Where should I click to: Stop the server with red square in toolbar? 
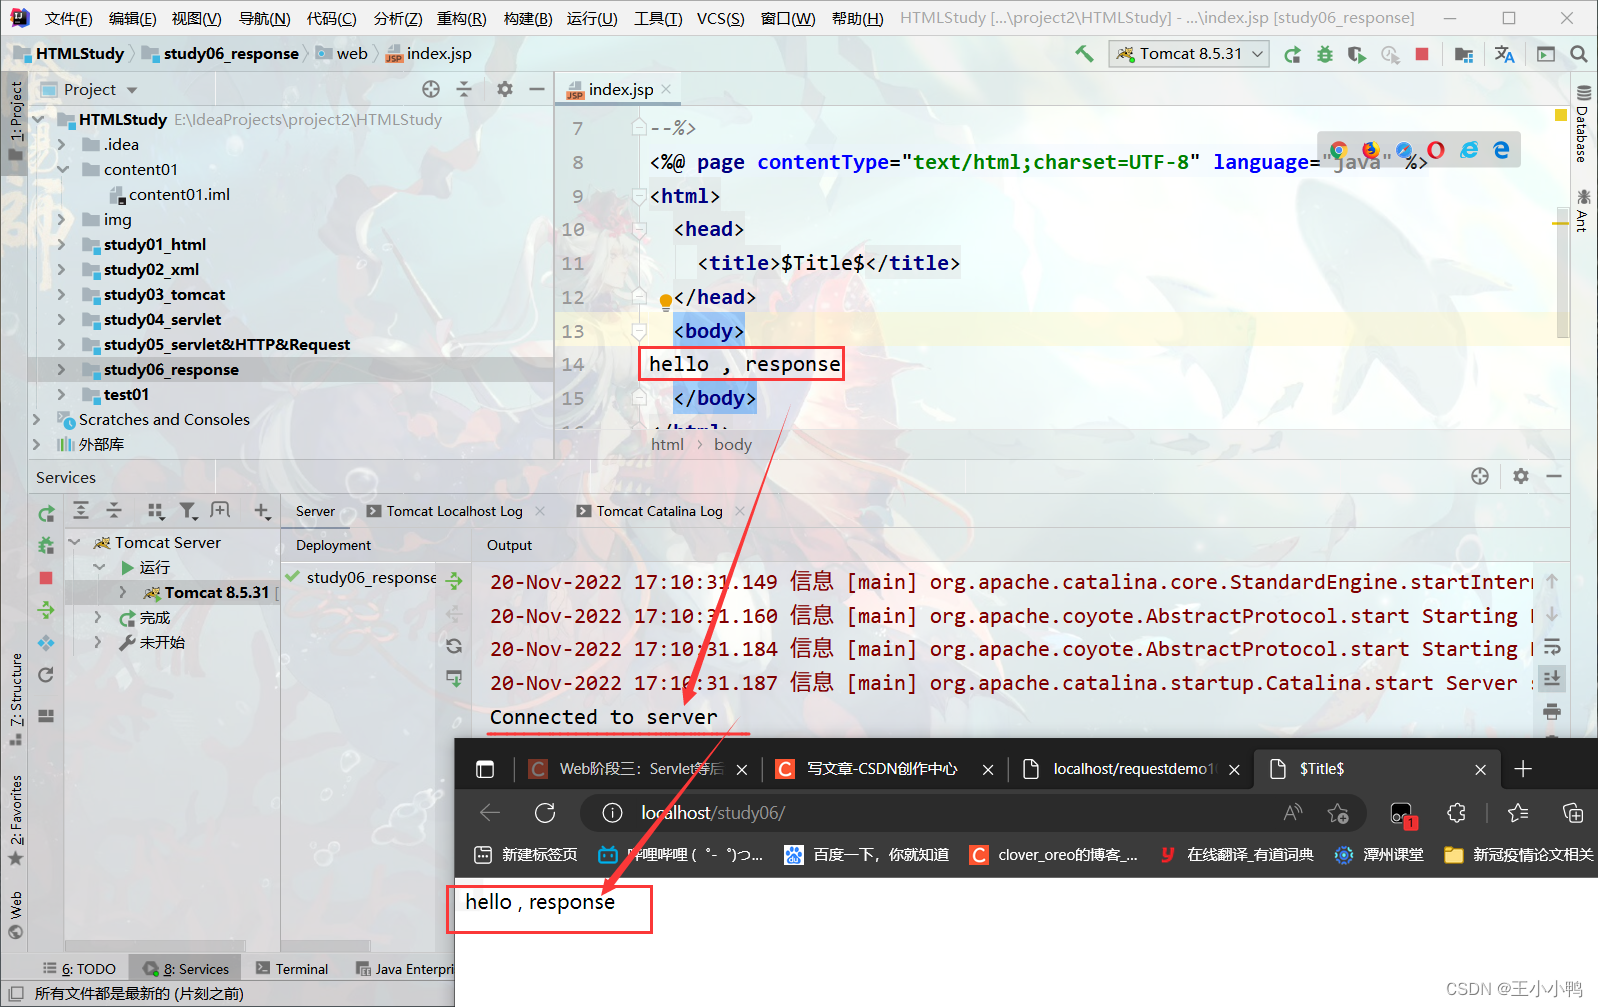[x=1422, y=54]
